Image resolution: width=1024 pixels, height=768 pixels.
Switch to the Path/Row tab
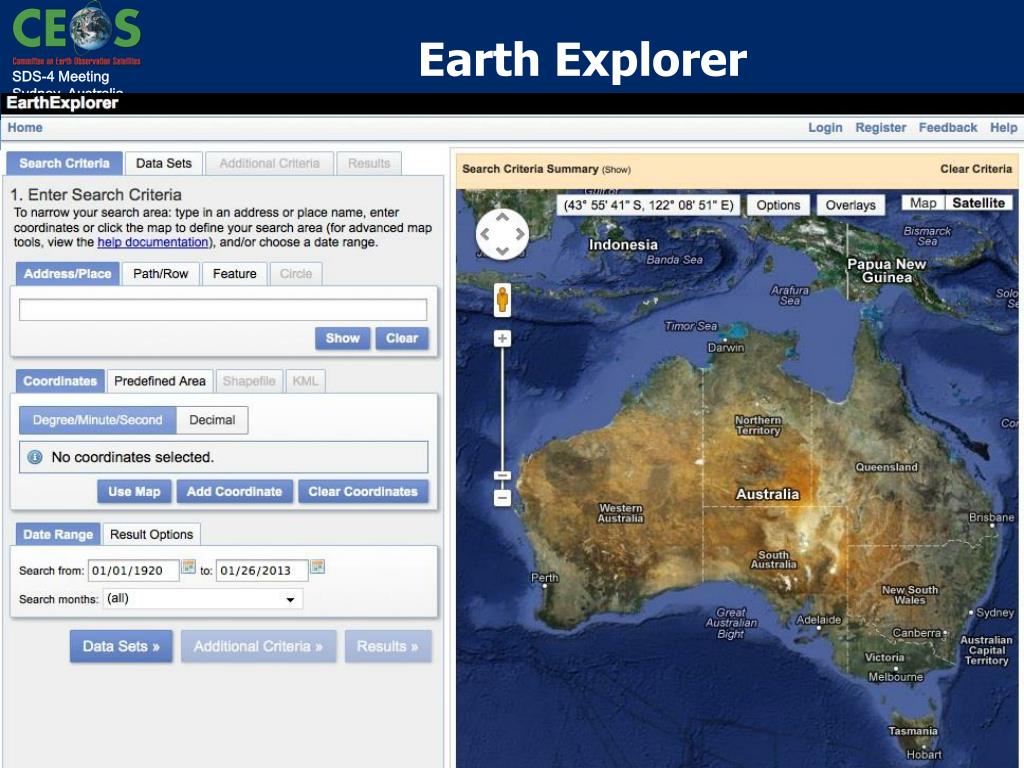[161, 274]
